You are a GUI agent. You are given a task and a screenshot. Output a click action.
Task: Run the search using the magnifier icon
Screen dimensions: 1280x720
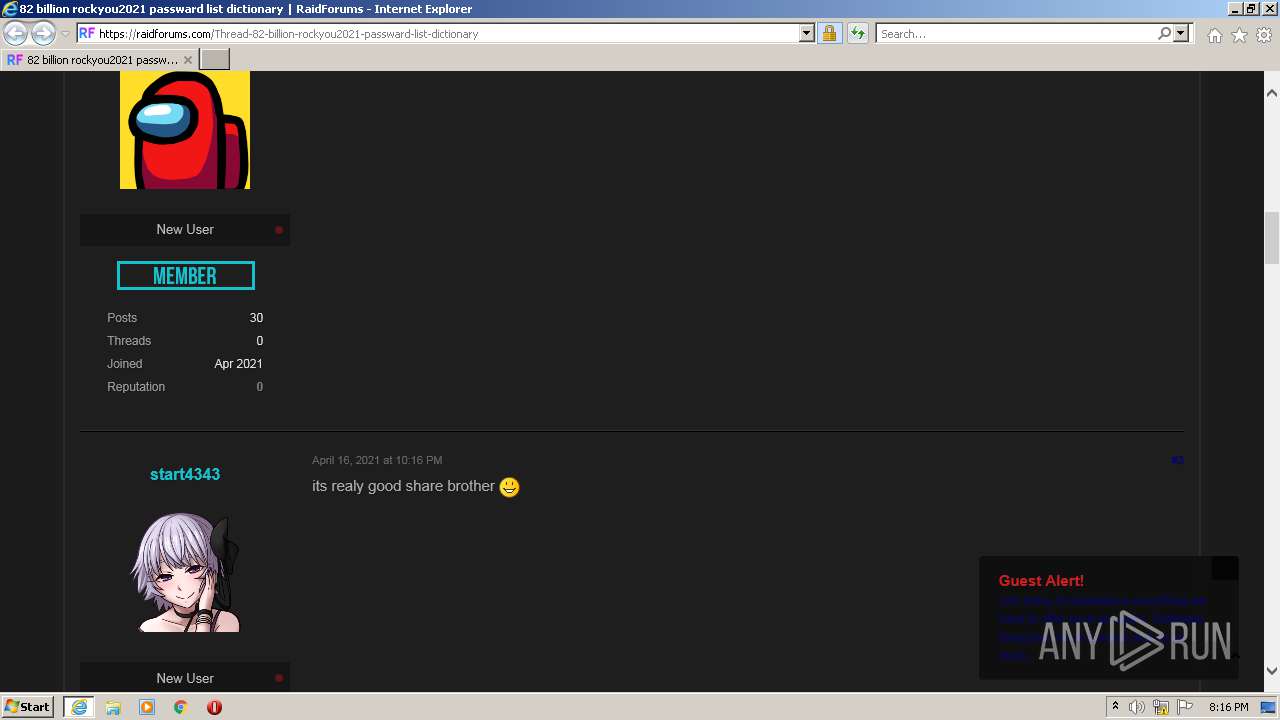(1164, 34)
